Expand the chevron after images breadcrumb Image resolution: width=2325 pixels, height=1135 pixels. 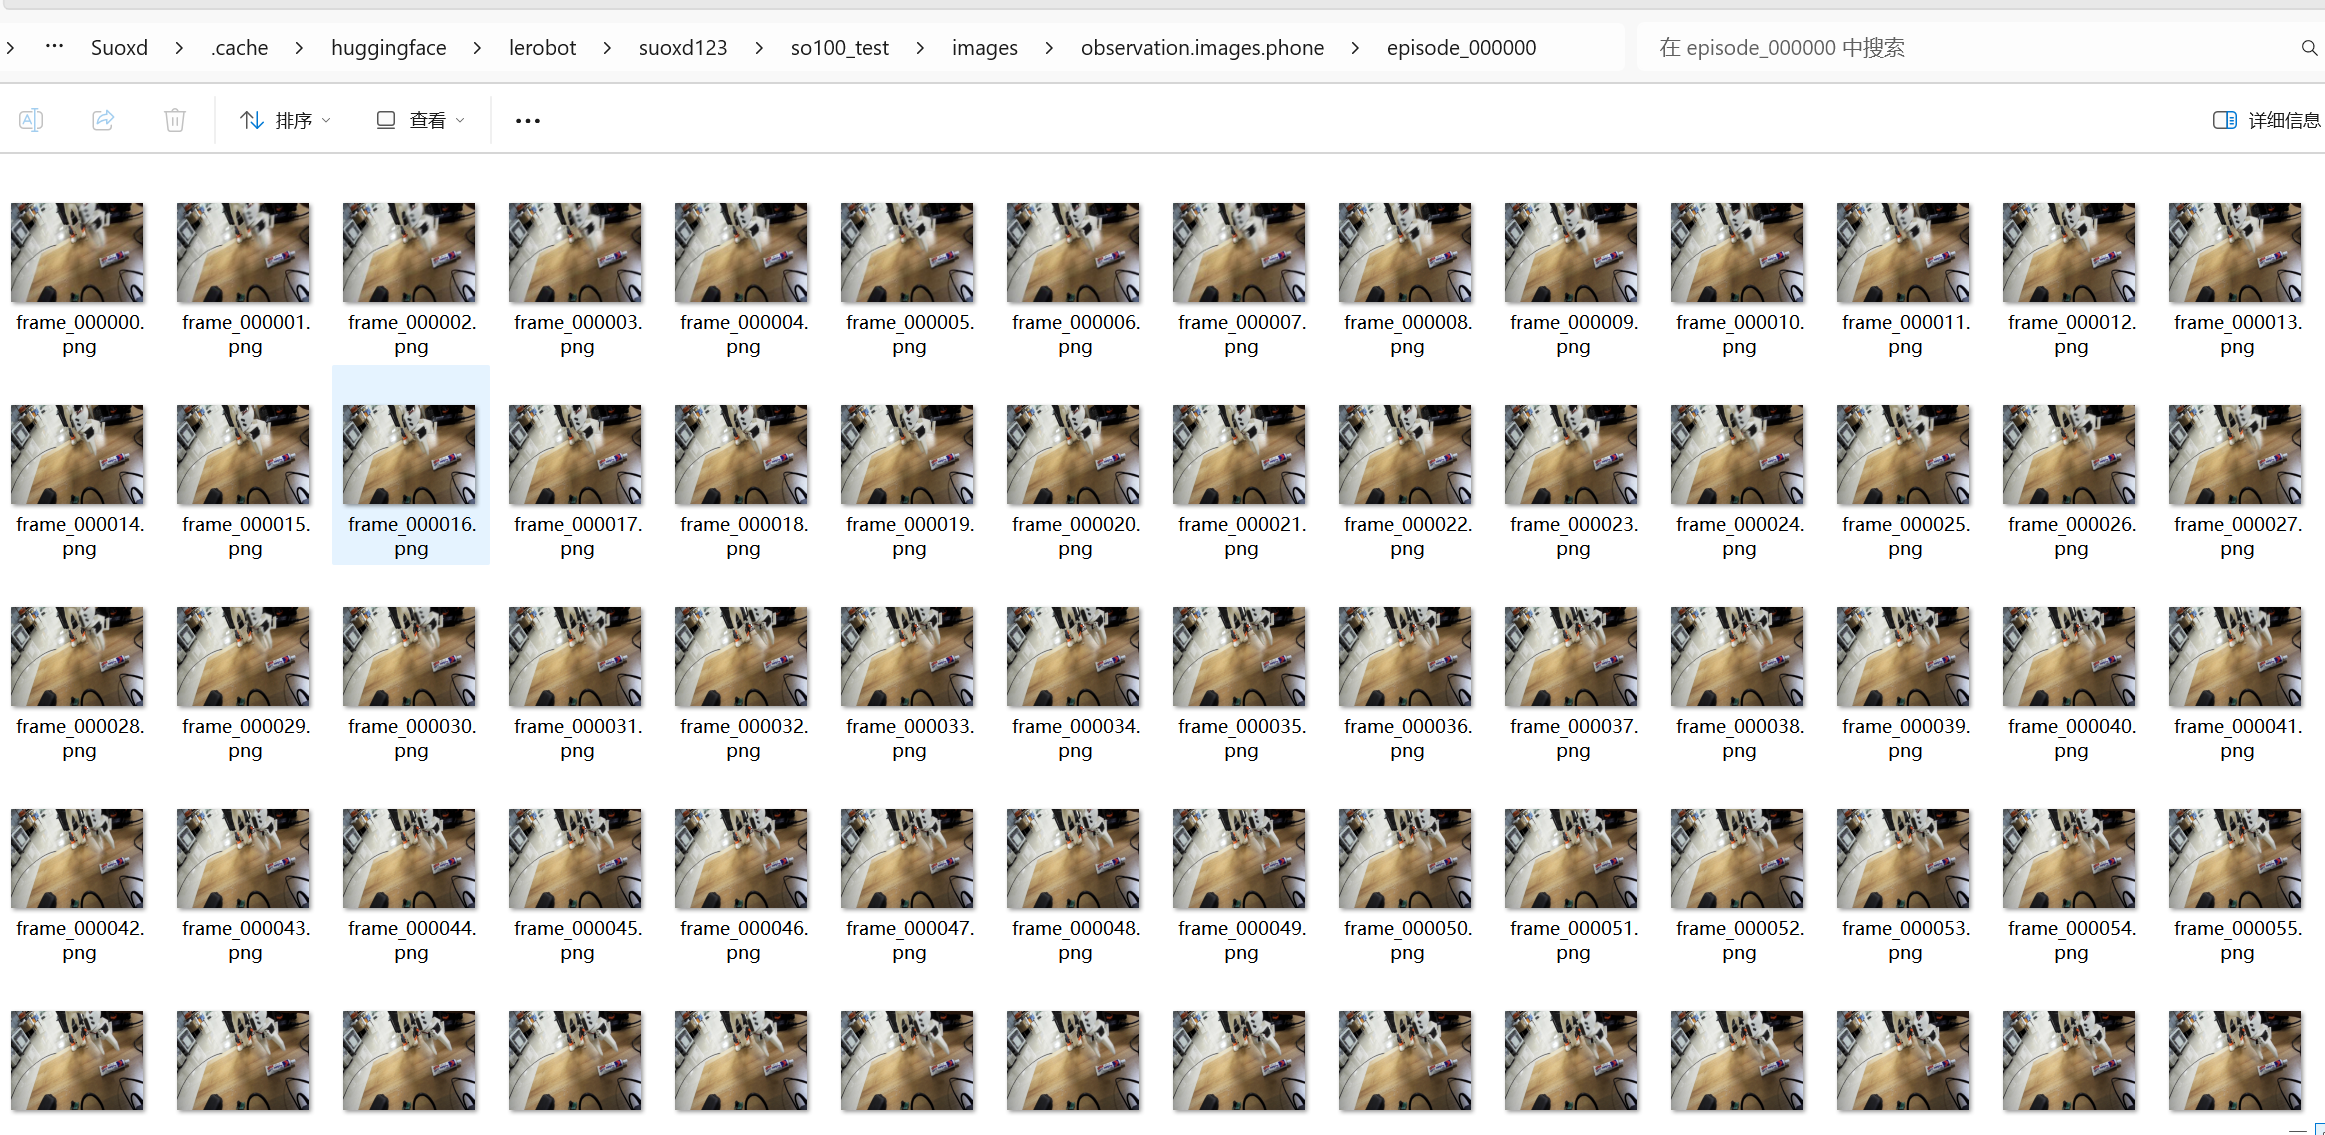coord(1049,48)
